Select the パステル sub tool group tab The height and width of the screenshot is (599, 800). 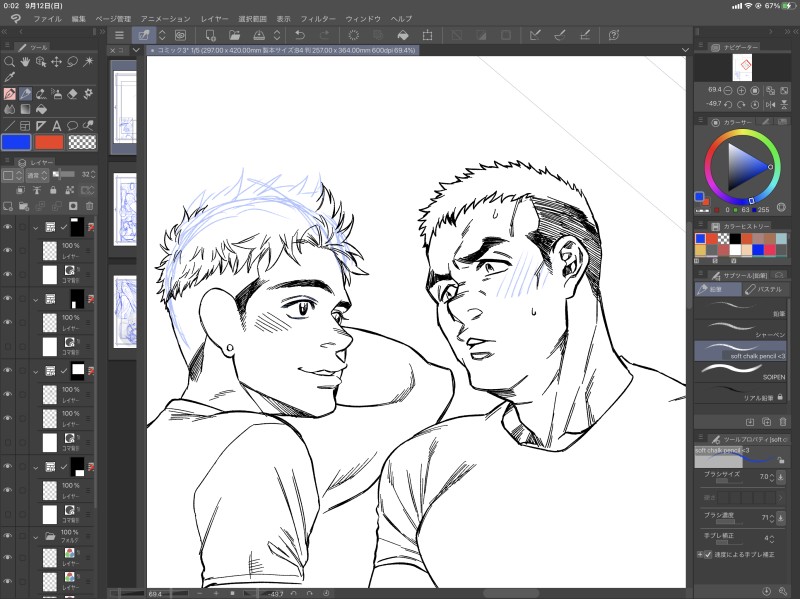click(x=764, y=289)
